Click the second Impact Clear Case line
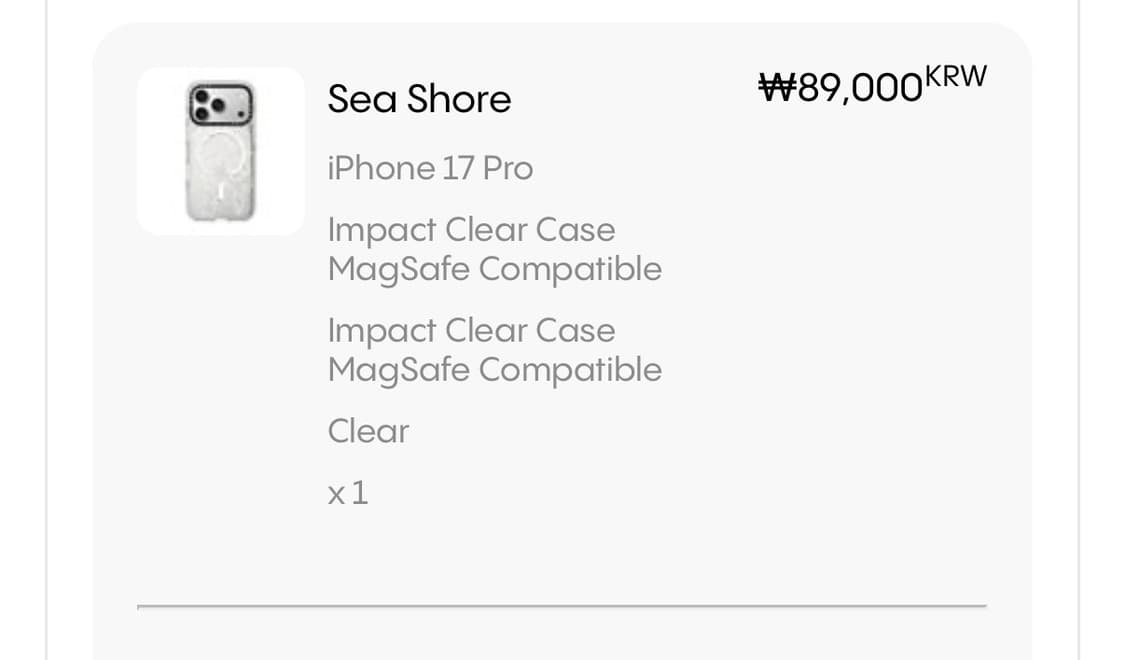The image size is (1125, 660). (x=471, y=331)
